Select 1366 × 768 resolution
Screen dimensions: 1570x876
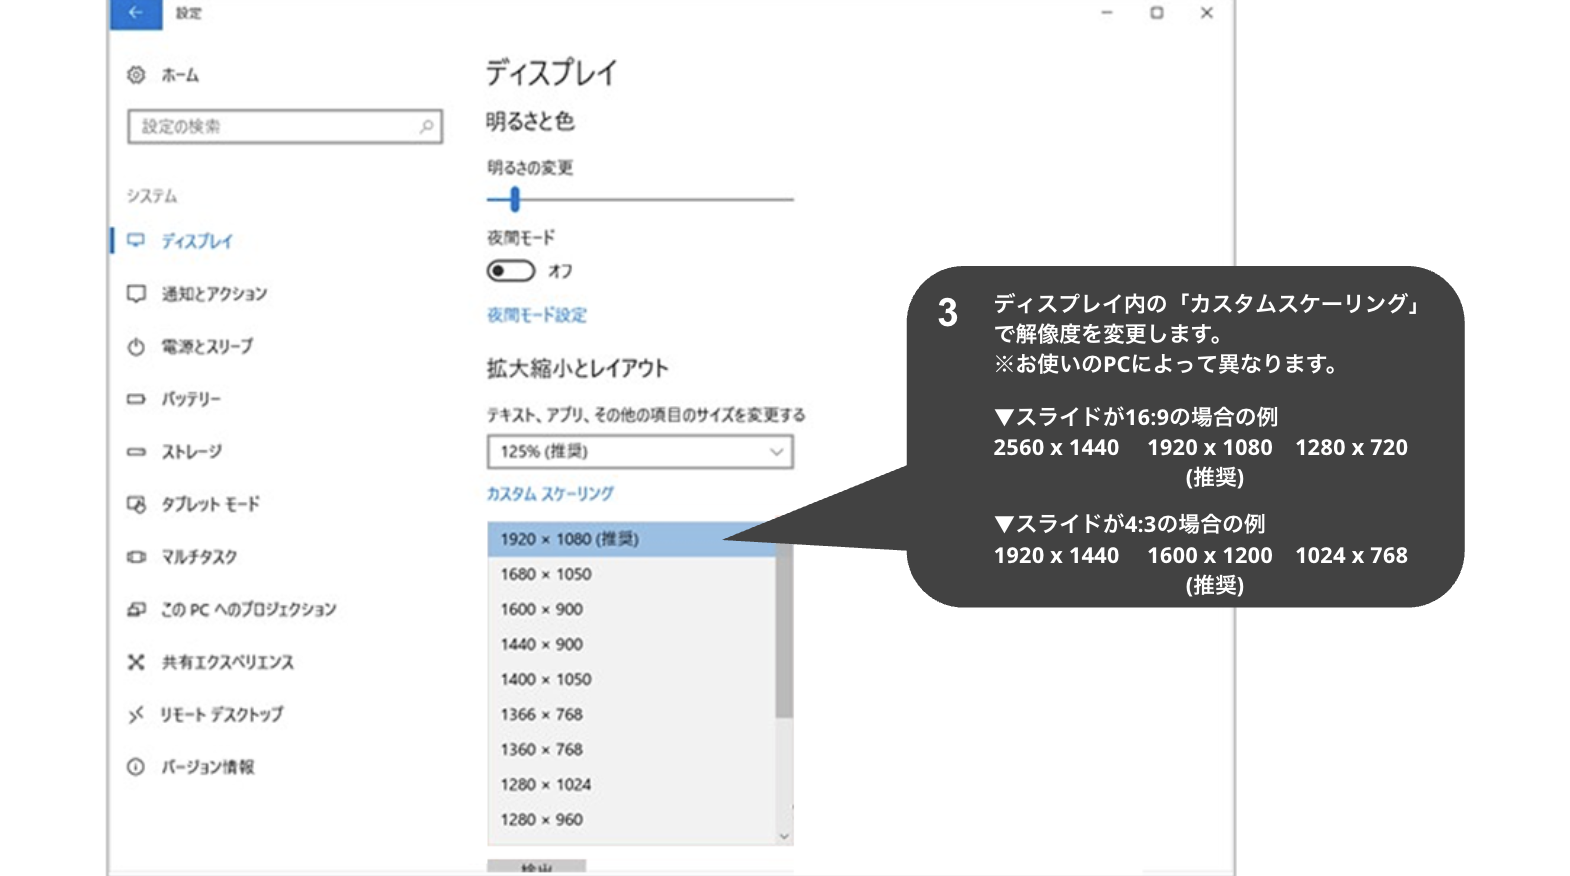pyautogui.click(x=632, y=714)
